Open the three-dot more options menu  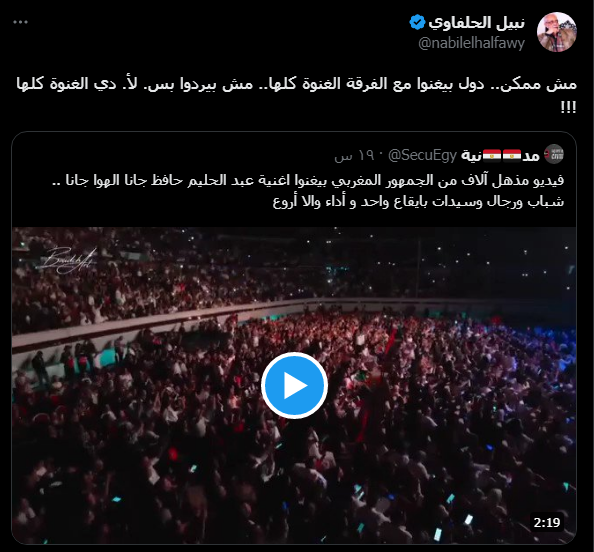coord(20,22)
